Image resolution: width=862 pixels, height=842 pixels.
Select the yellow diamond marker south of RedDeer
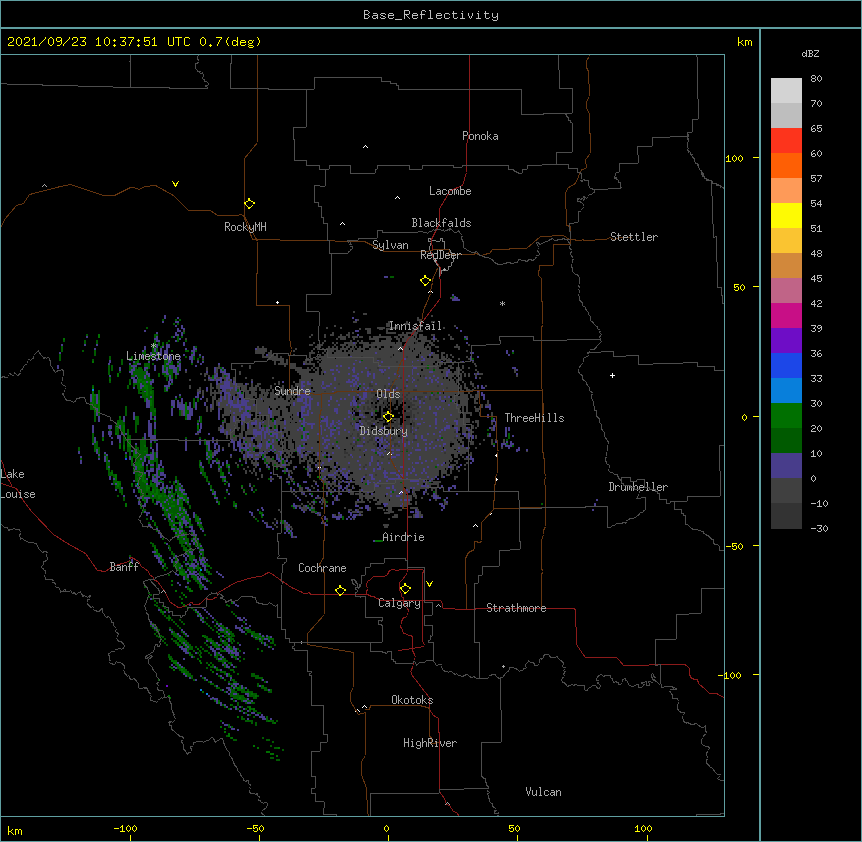(426, 281)
